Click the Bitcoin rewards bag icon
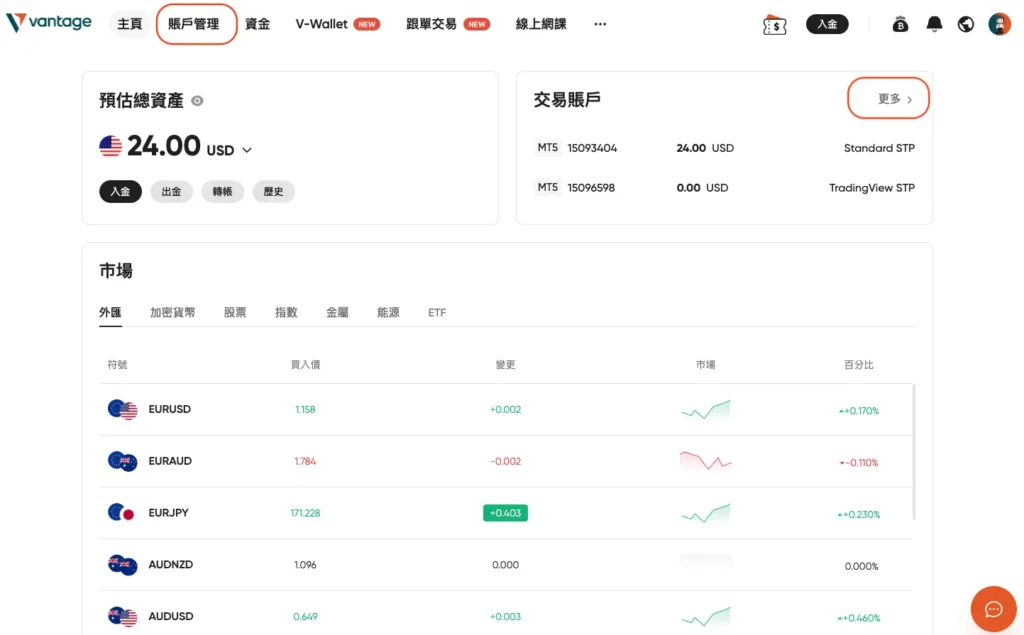 [x=900, y=23]
